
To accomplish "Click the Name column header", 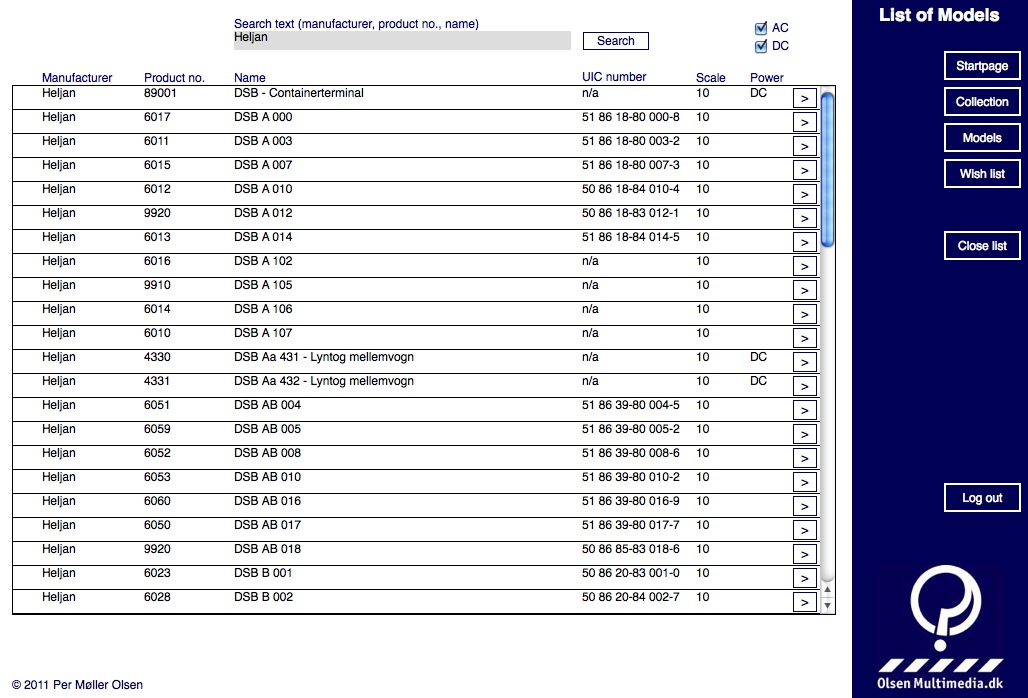I will point(250,77).
